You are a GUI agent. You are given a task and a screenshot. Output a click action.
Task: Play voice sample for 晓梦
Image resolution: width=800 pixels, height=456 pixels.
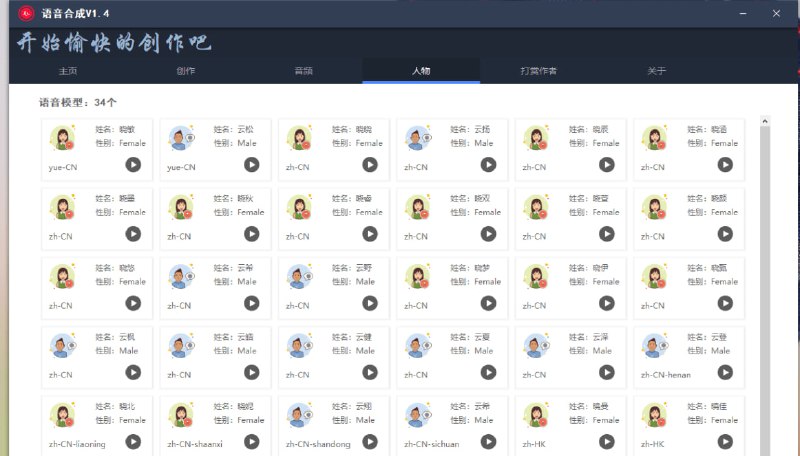488,303
